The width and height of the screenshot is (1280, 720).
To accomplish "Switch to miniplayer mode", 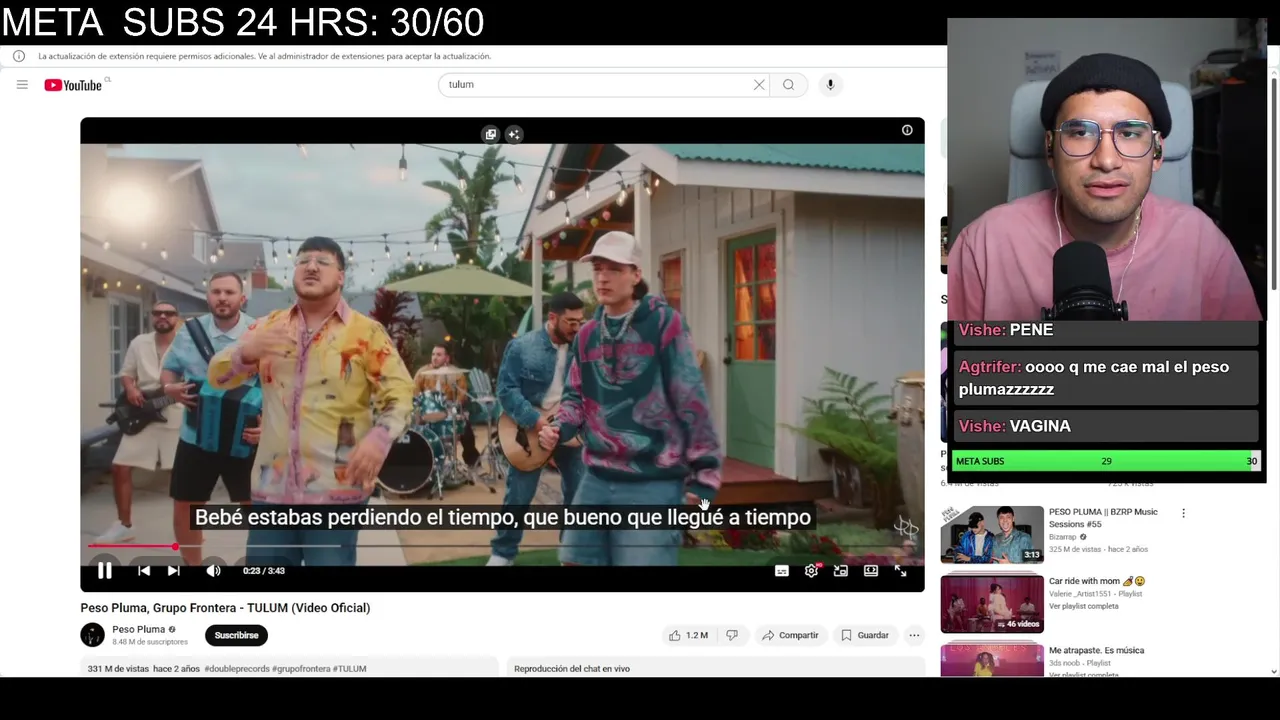I will coord(841,571).
